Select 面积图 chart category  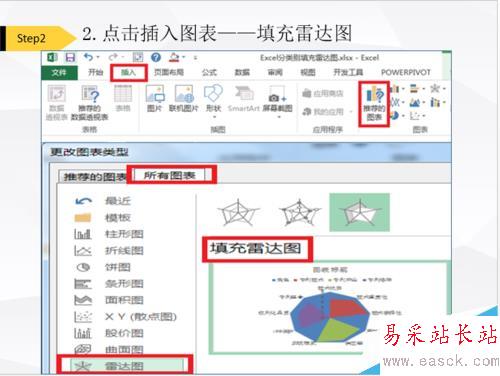point(109,300)
